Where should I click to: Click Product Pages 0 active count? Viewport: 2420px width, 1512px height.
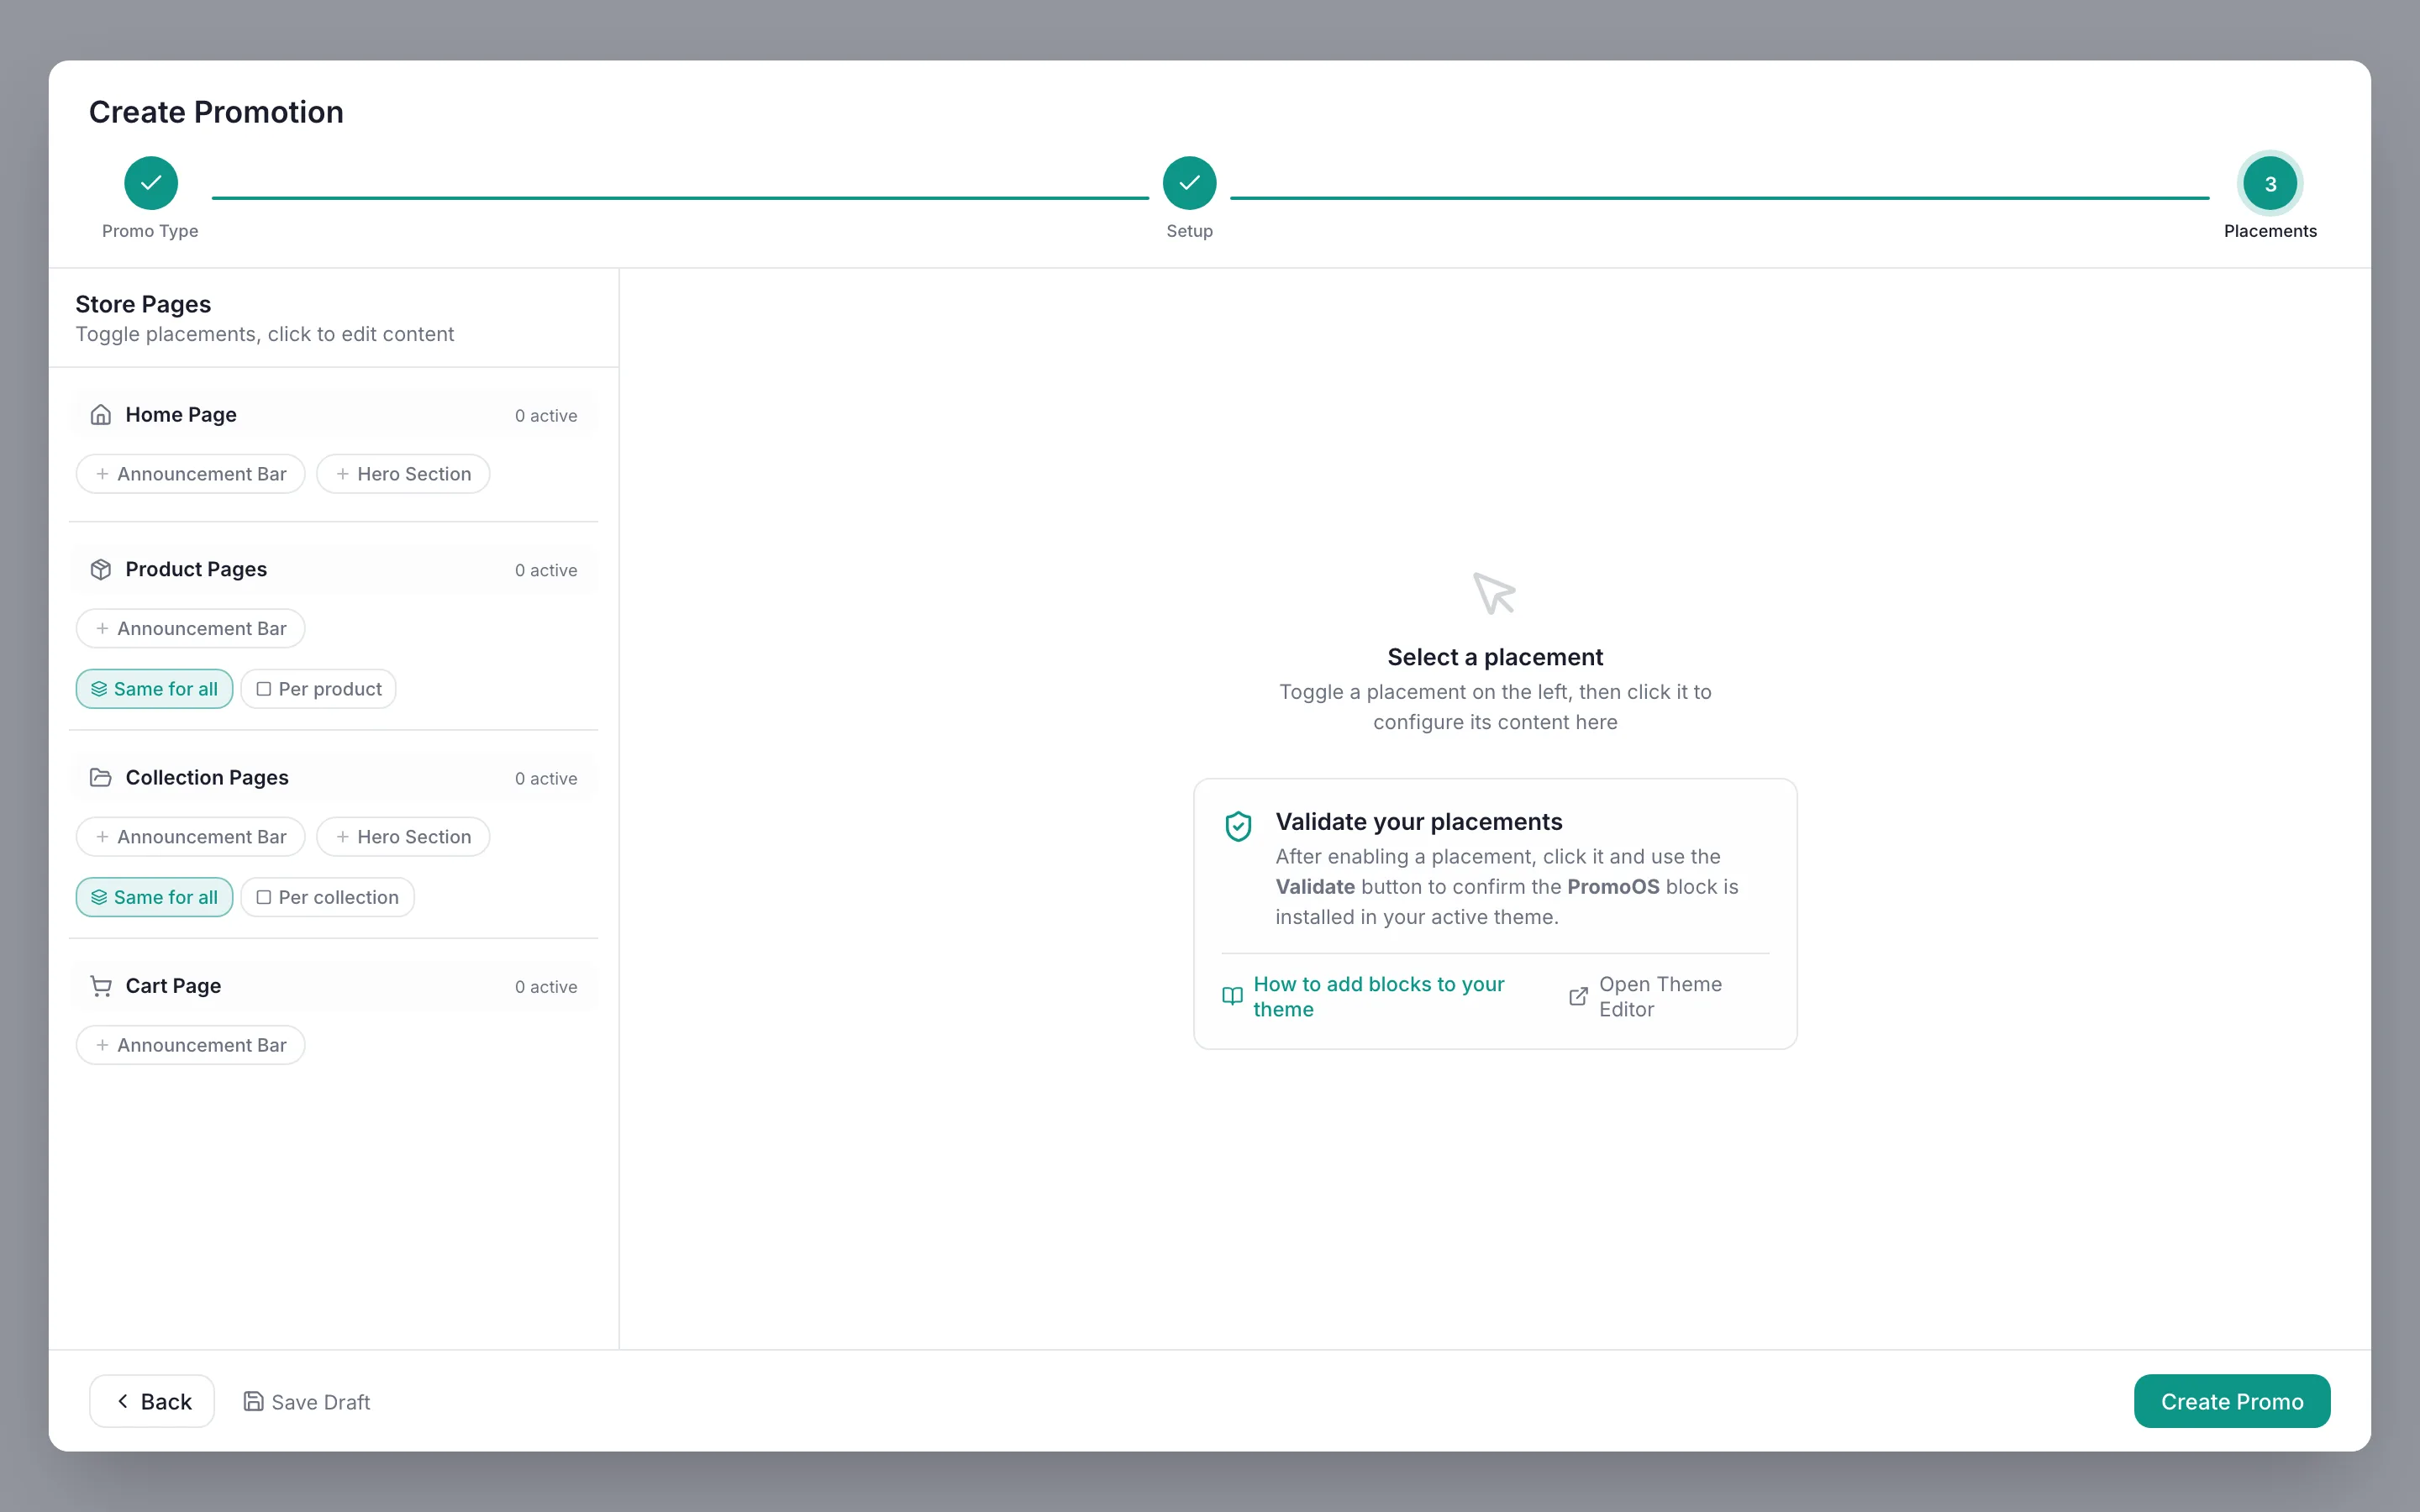(546, 570)
